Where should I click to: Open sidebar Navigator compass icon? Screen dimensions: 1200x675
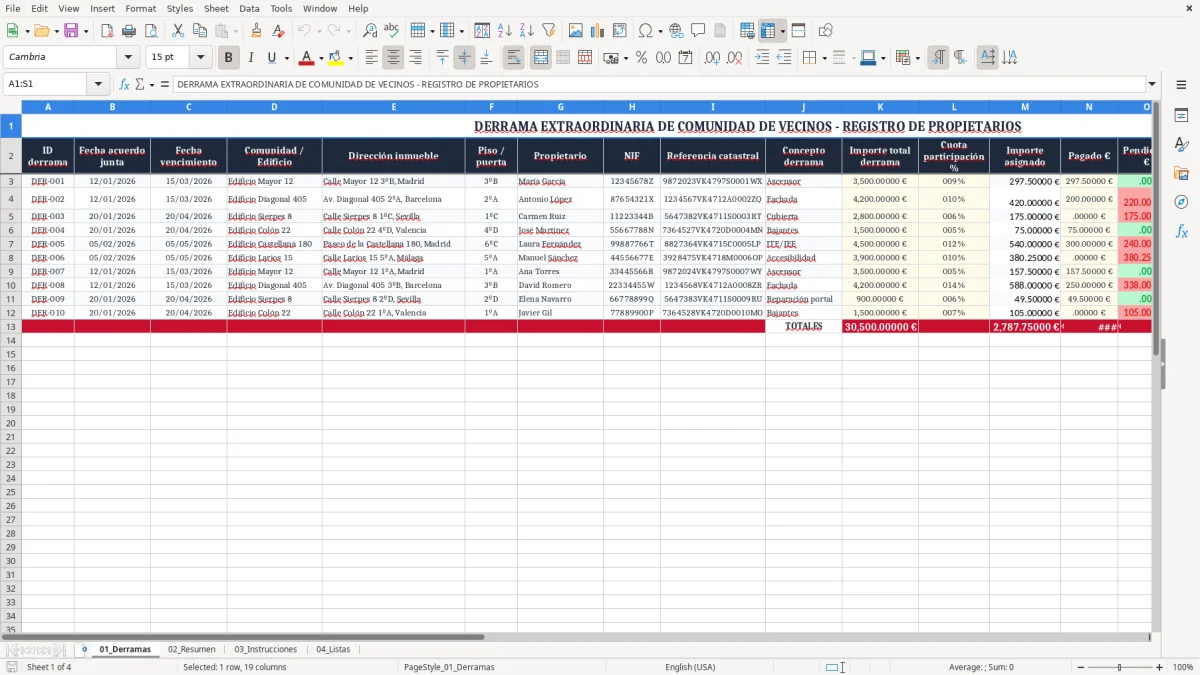pyautogui.click(x=1181, y=202)
